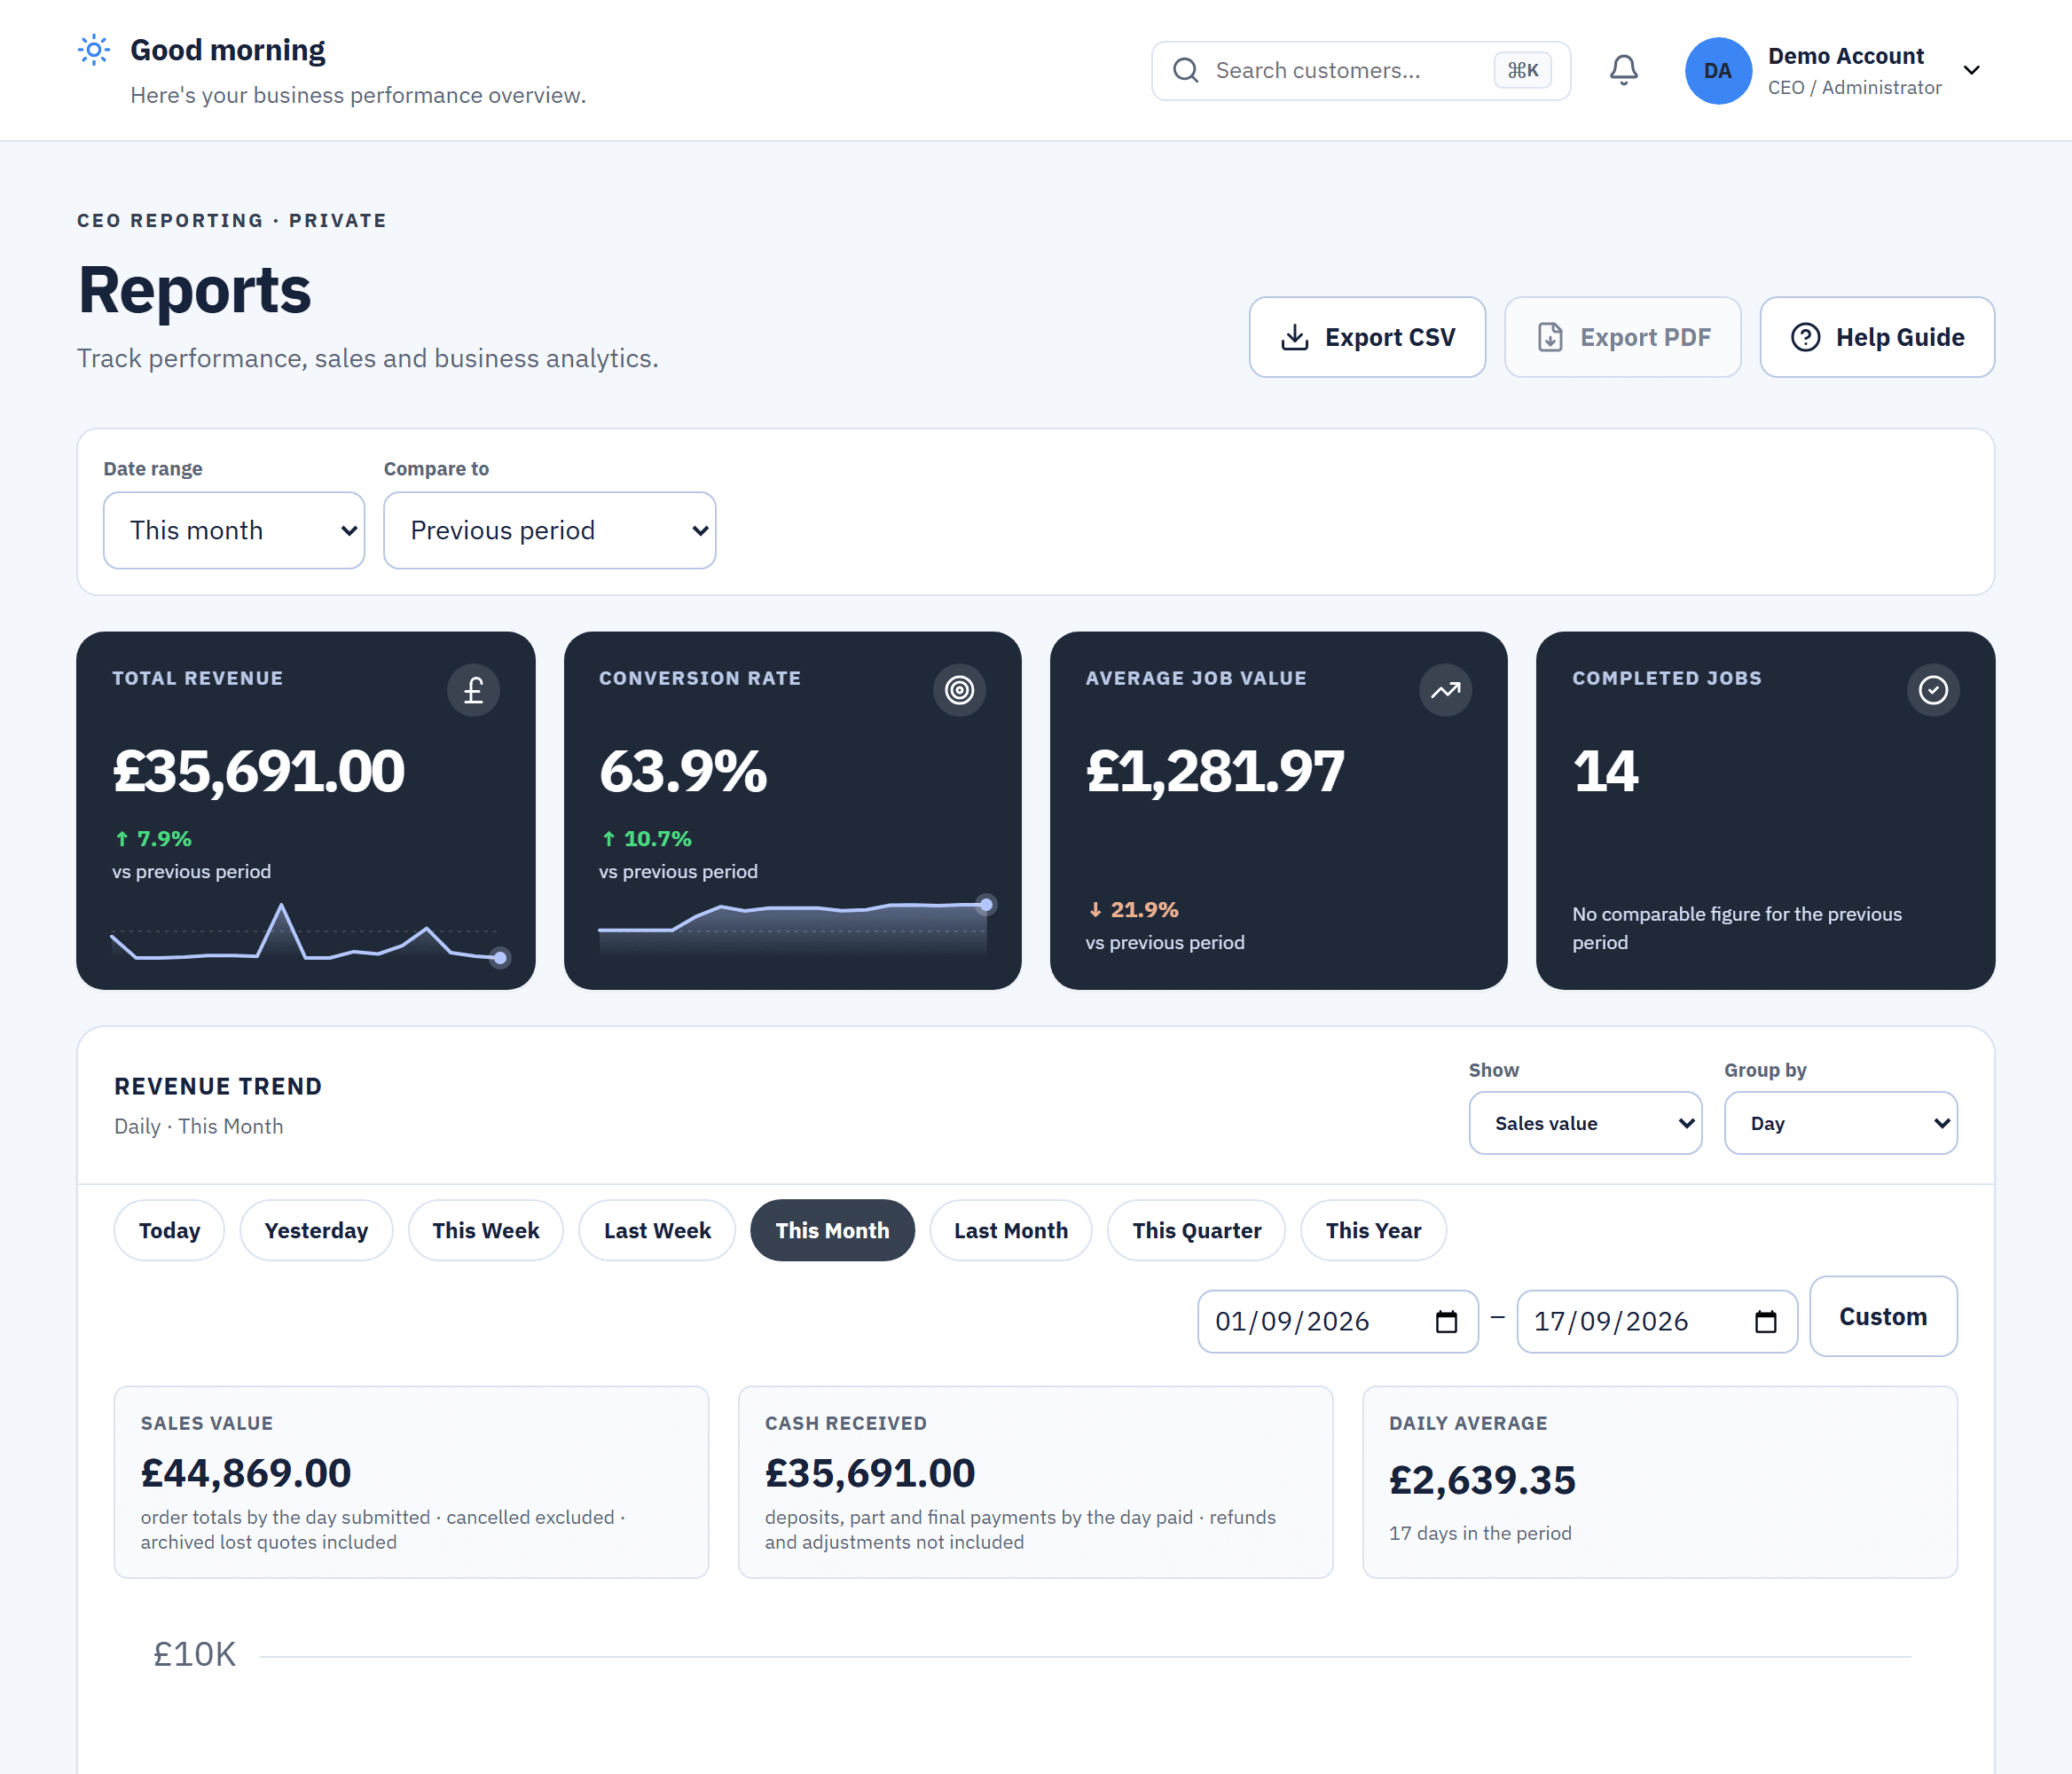Screen dimensions: 2072x1774
Task: Select the Yesterday range tab
Action: click(x=316, y=1230)
